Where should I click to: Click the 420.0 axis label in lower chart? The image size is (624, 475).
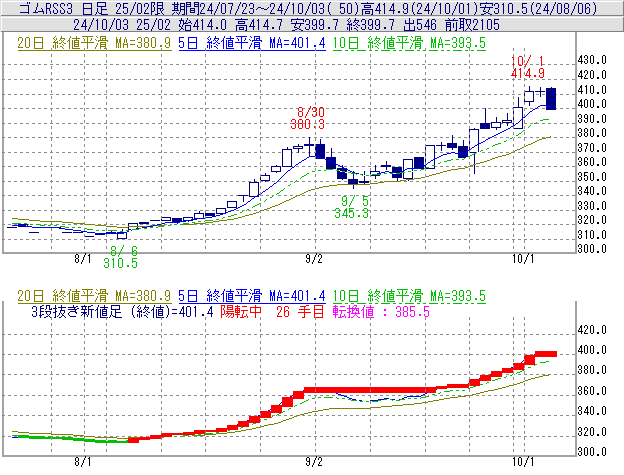592,330
